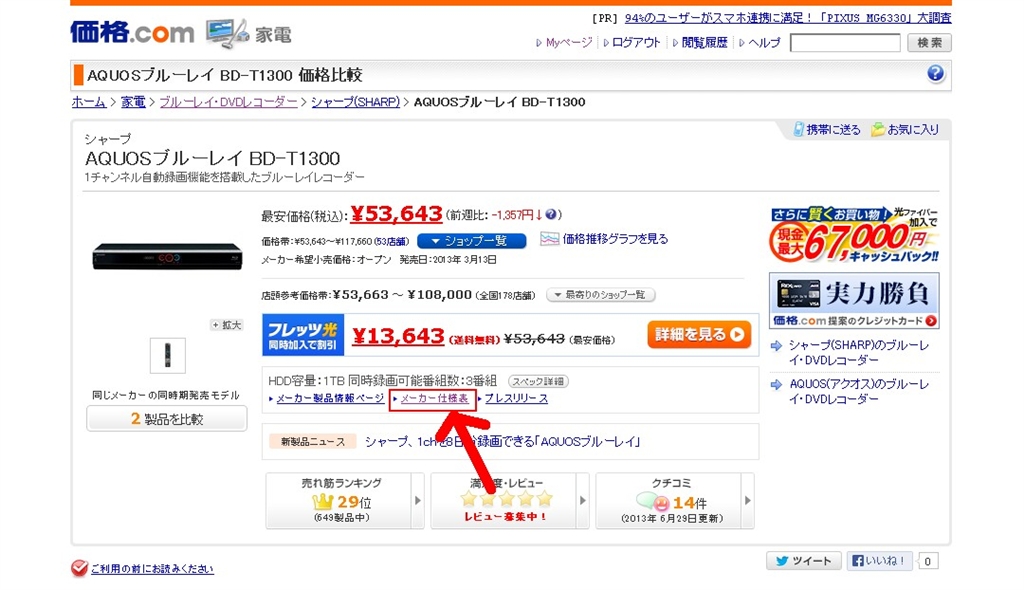Click the ログアウト header link

click(x=635, y=42)
